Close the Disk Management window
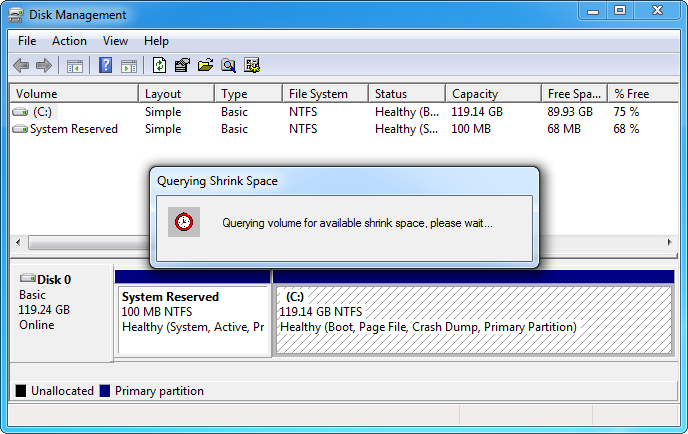This screenshot has width=688, height=434. pyautogui.click(x=657, y=11)
